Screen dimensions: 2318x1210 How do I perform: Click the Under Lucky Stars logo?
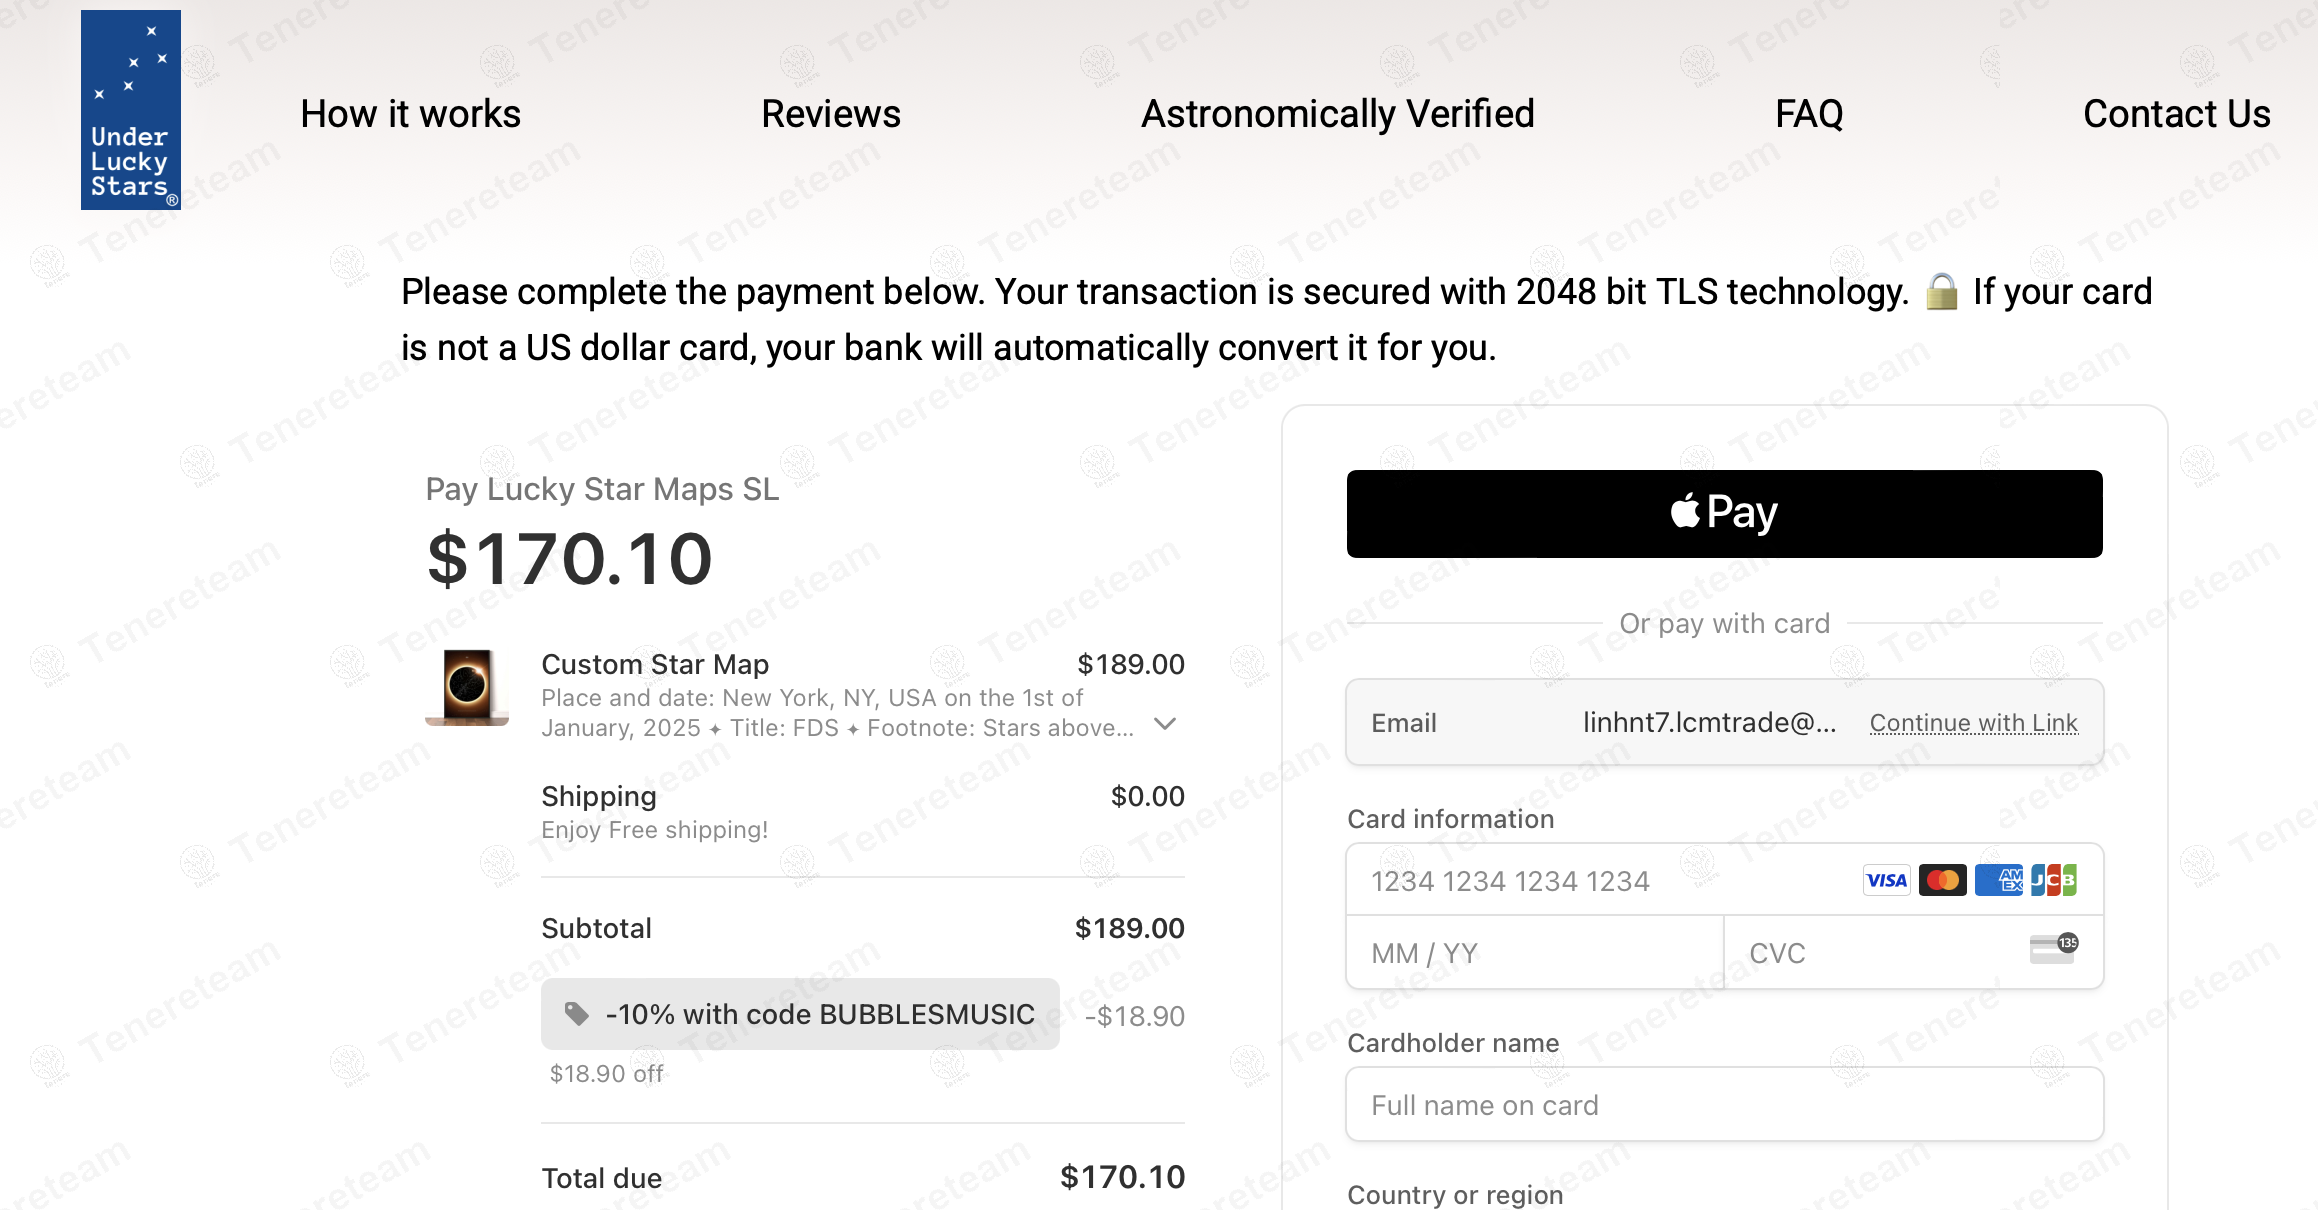click(x=131, y=110)
